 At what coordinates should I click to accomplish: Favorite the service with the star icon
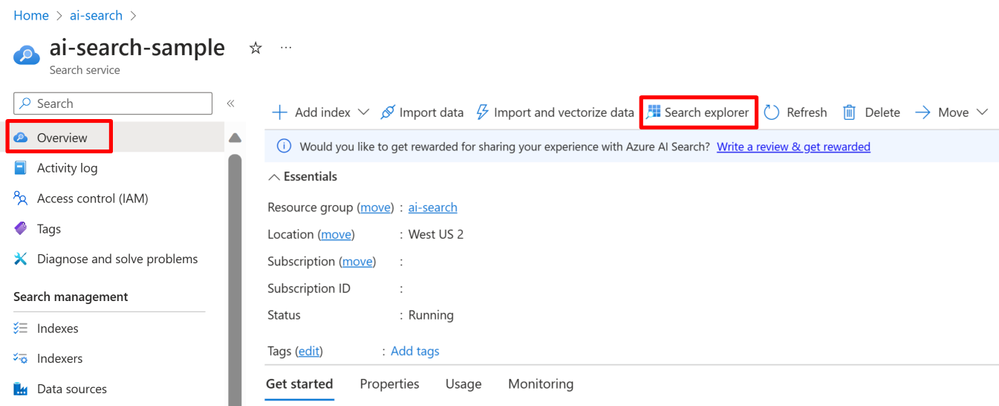coord(255,48)
